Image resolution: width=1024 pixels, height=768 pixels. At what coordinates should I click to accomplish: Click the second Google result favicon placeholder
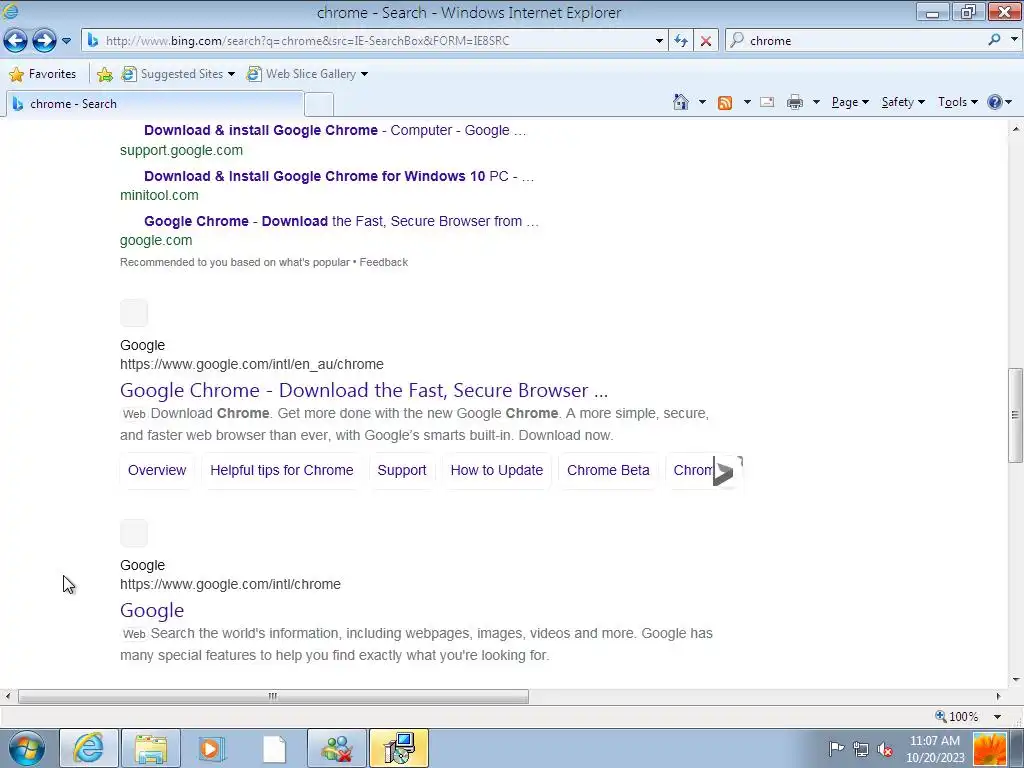pyautogui.click(x=134, y=533)
